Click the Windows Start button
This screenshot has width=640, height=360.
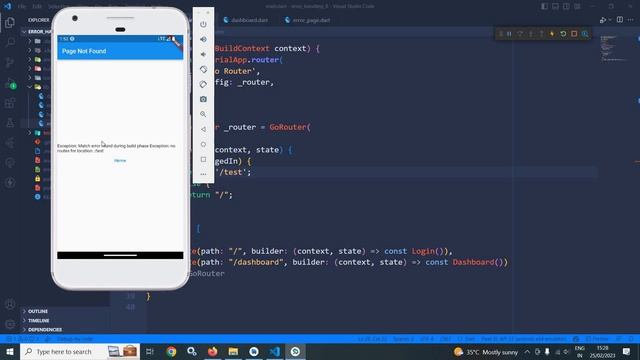pos(10,351)
